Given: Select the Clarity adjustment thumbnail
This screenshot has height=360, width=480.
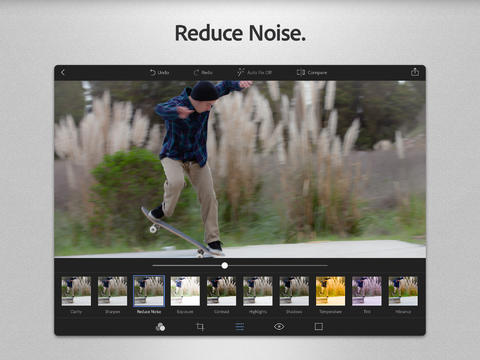Looking at the screenshot, I should pyautogui.click(x=76, y=291).
